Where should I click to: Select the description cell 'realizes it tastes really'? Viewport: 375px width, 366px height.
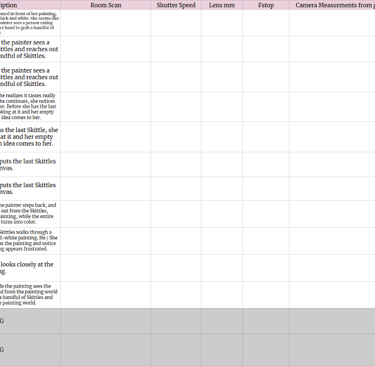pyautogui.click(x=30, y=107)
